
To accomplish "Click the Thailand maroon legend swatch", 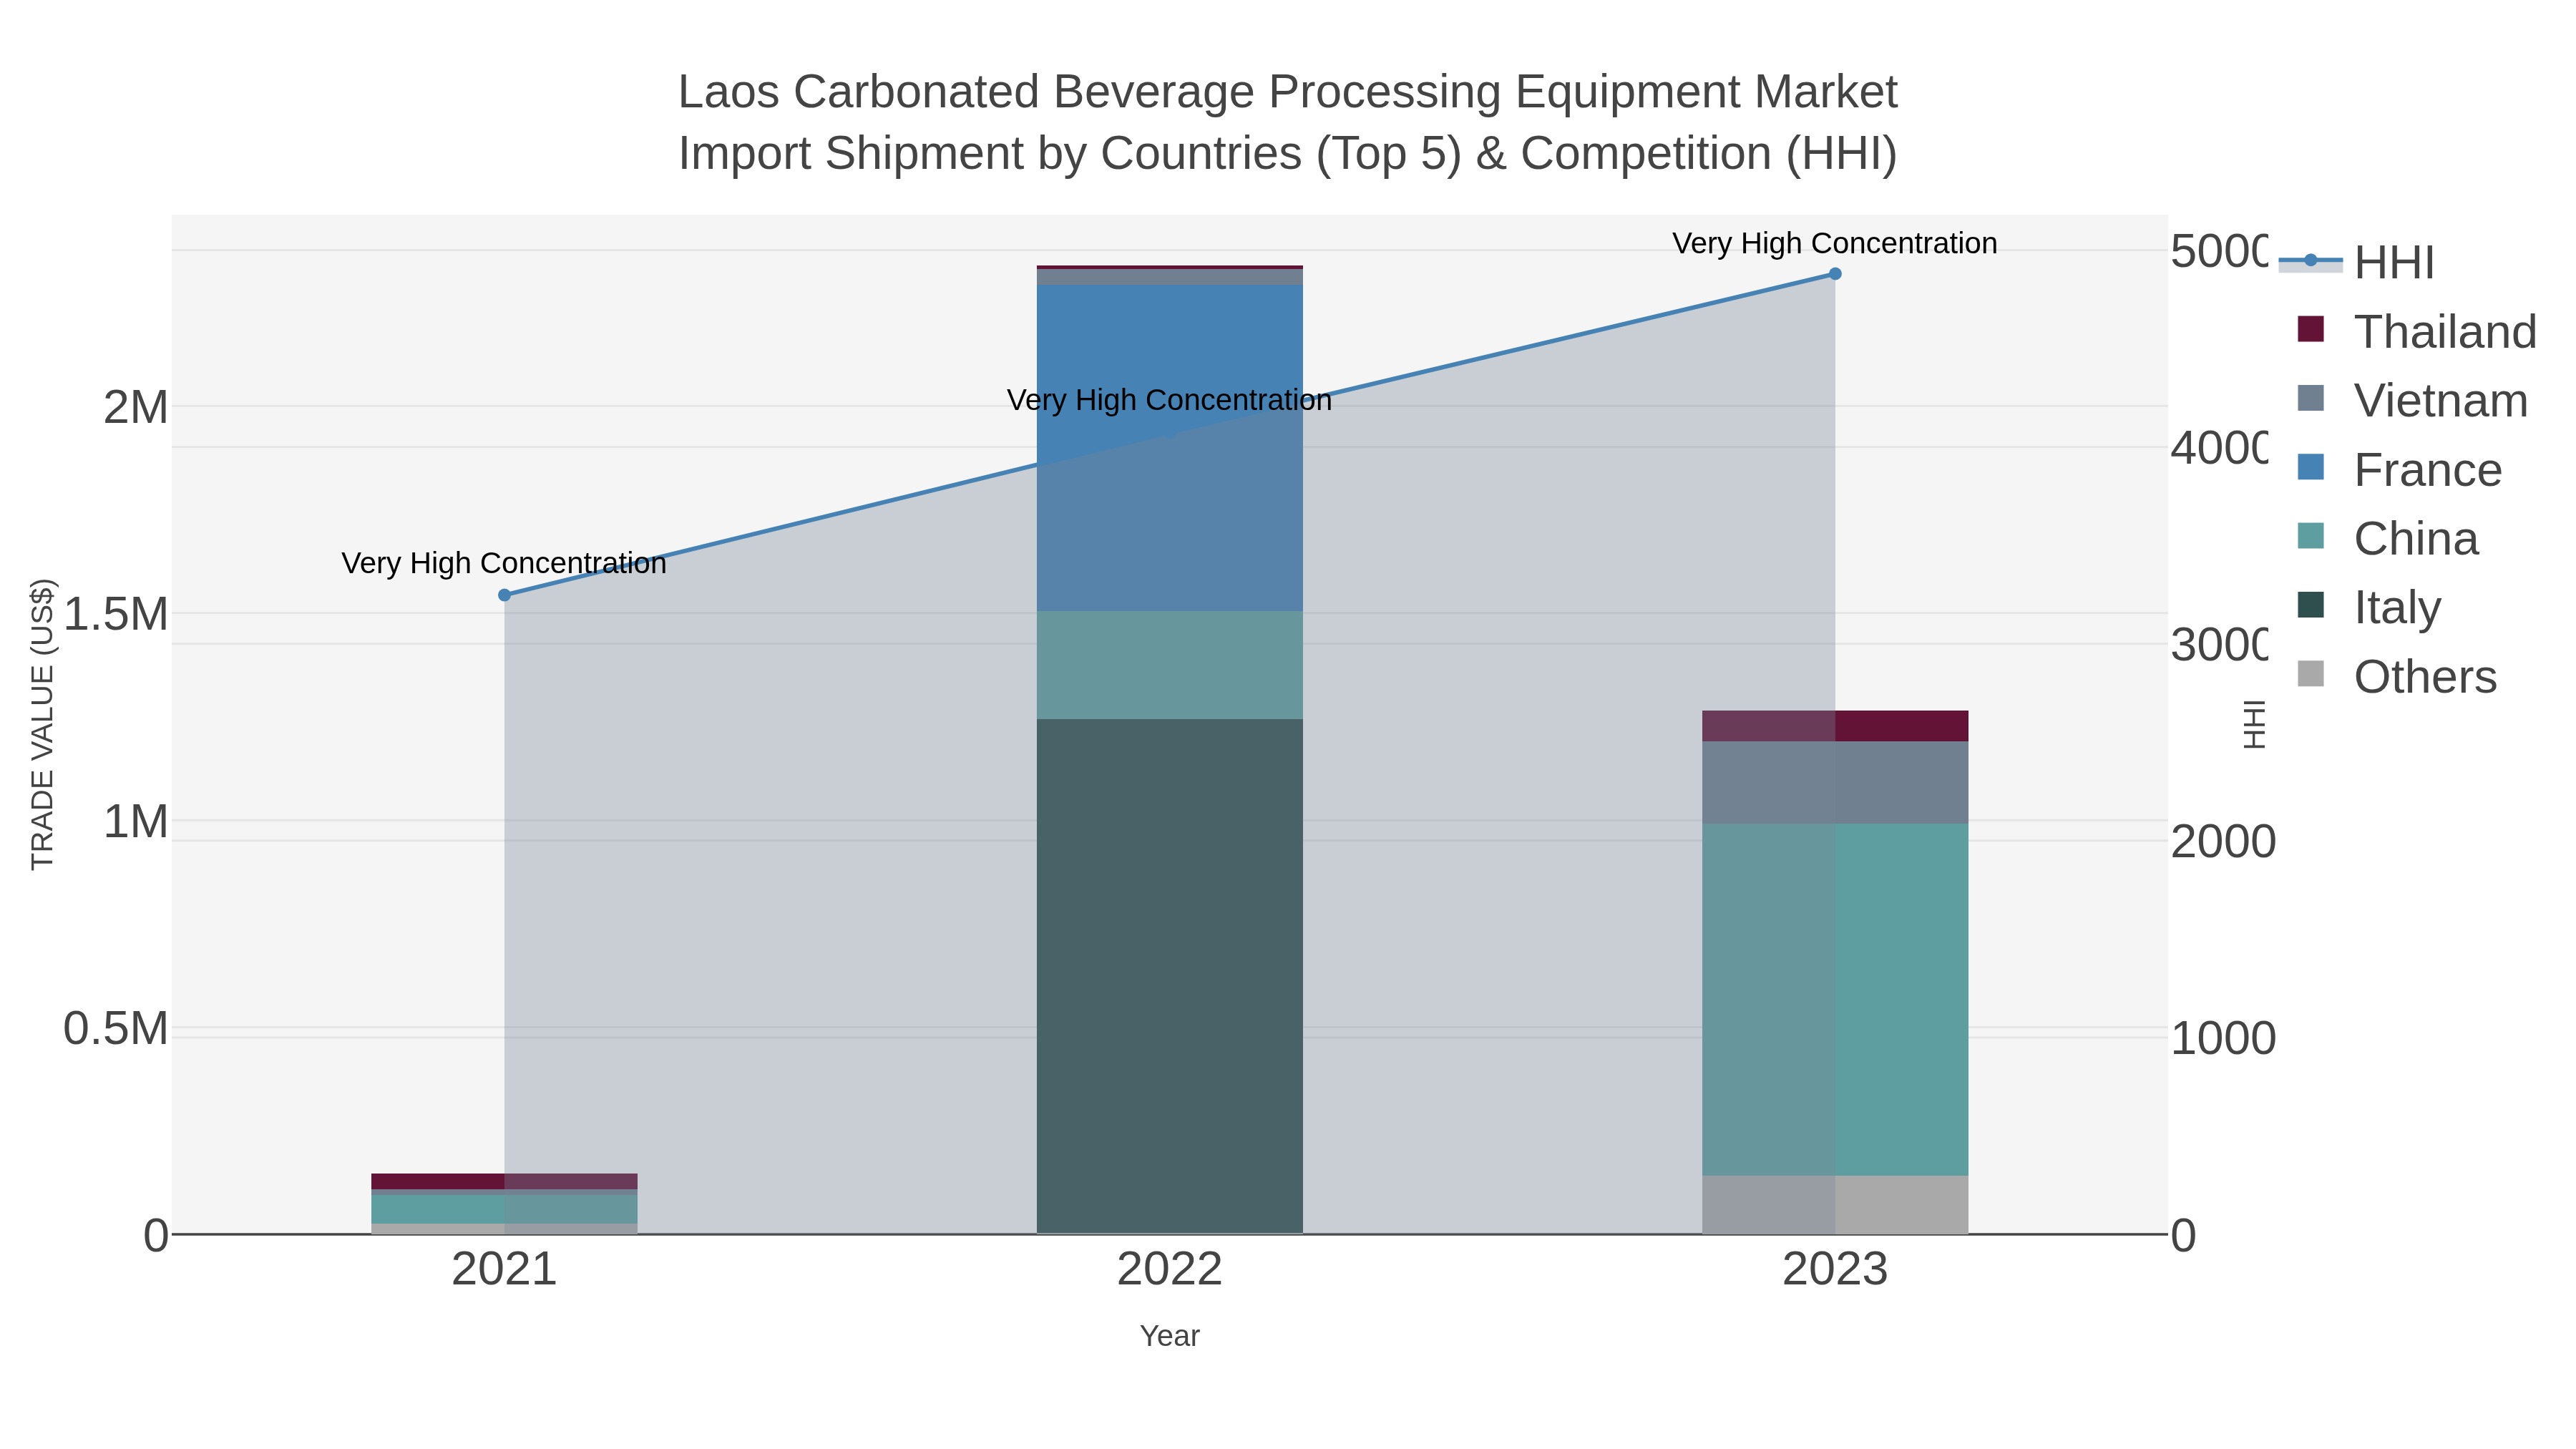I will point(2311,329).
